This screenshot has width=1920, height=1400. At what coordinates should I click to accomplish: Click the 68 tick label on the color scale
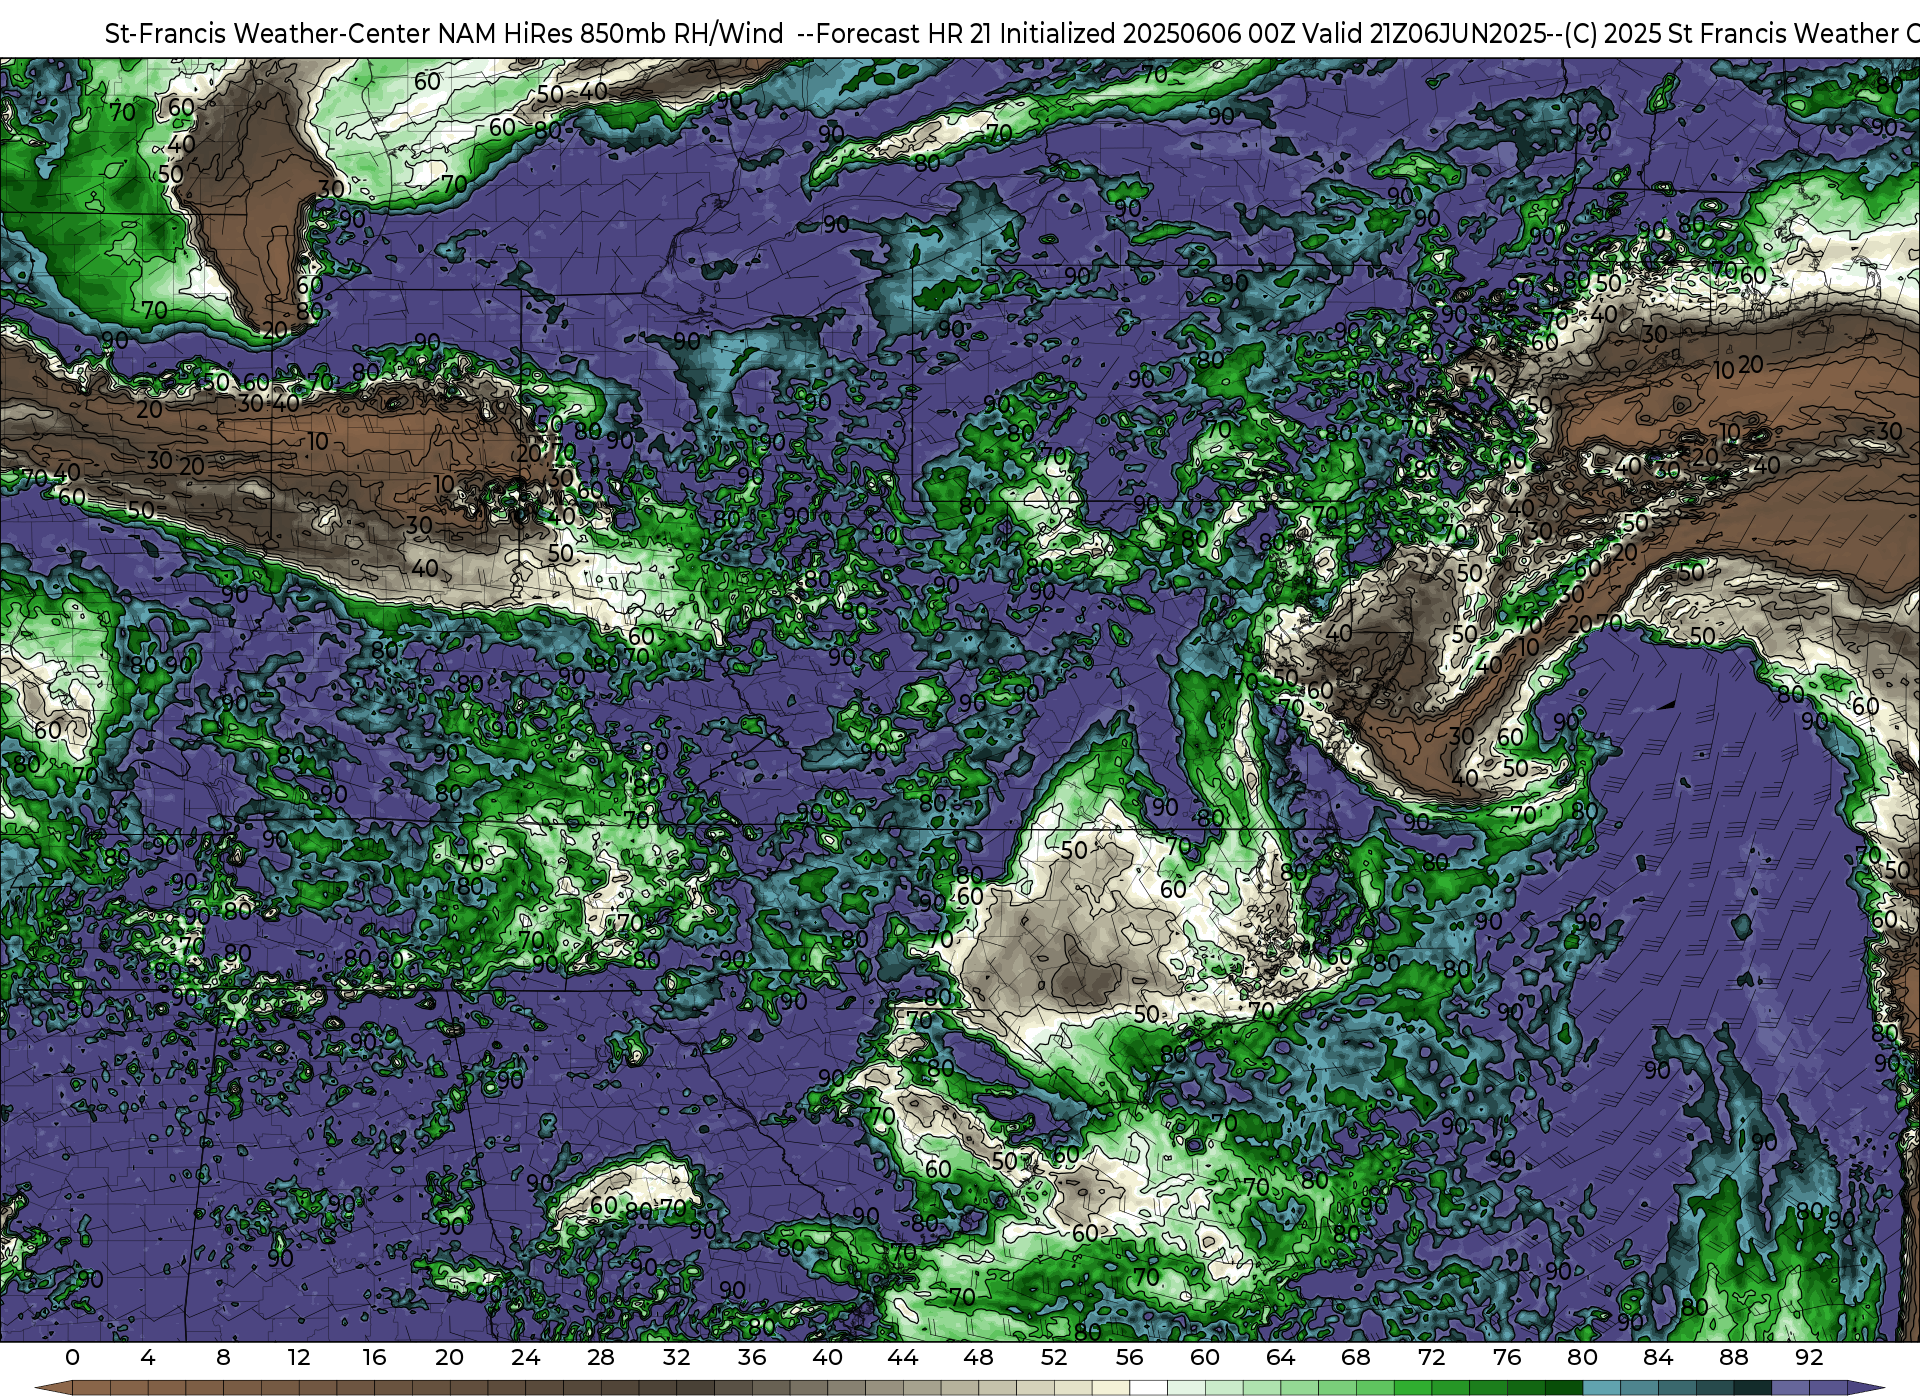pyautogui.click(x=1356, y=1357)
